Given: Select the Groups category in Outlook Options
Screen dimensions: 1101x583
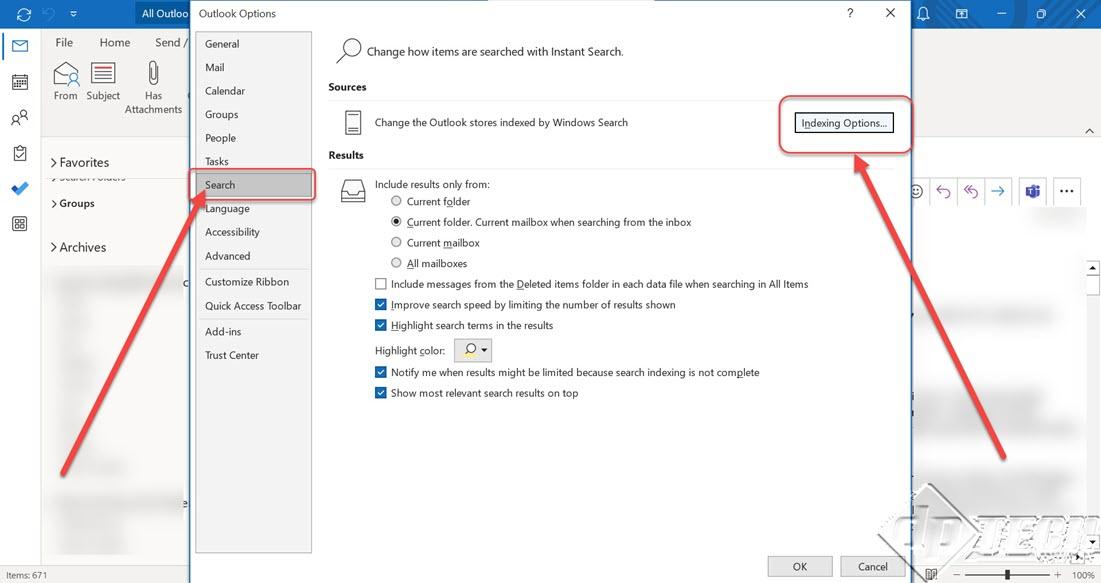Looking at the screenshot, I should [x=253, y=114].
